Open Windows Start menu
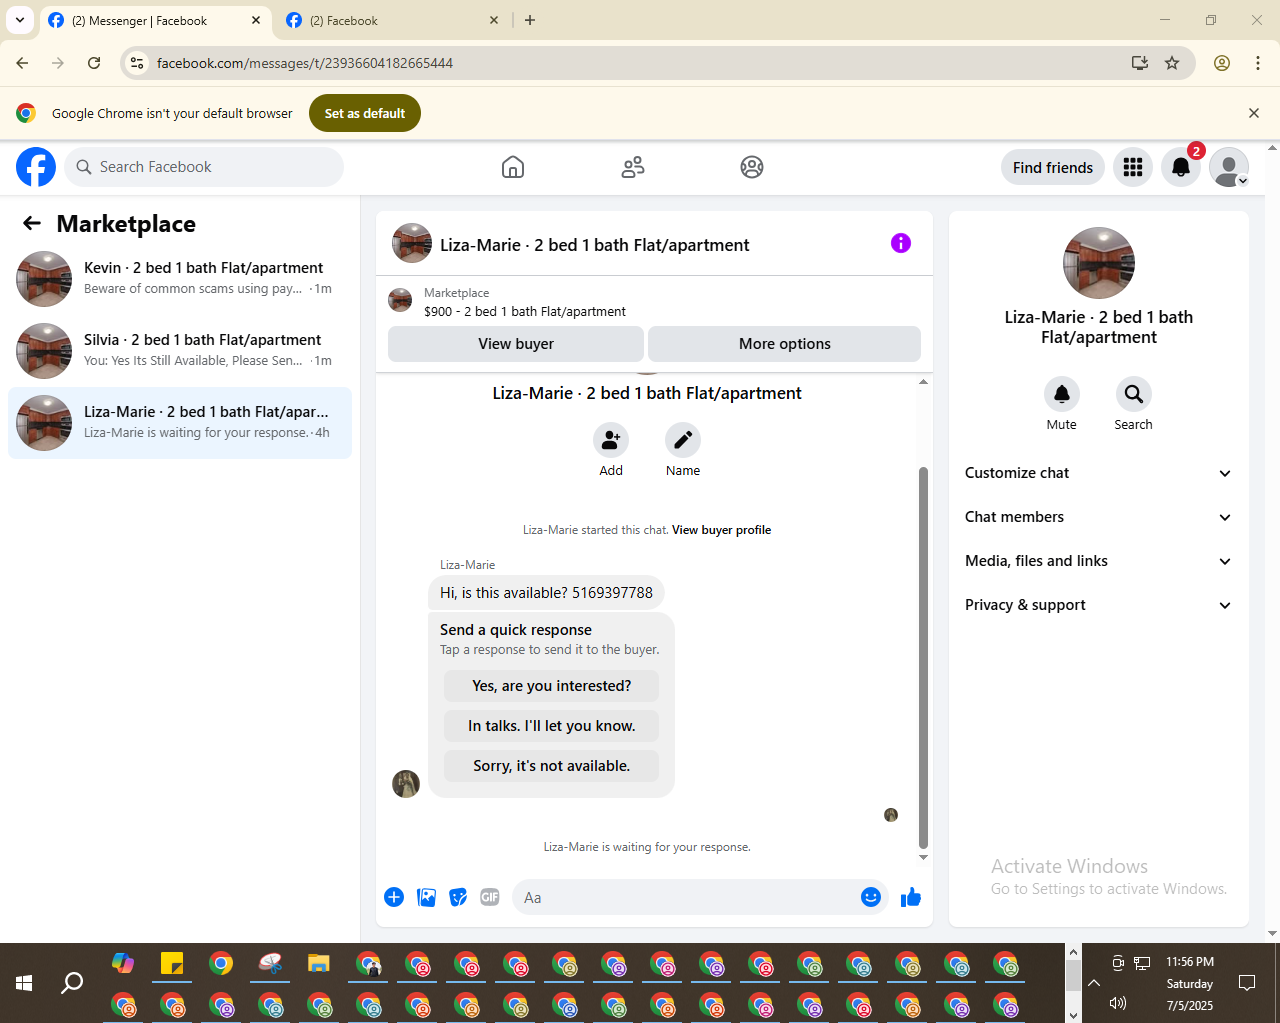1280x1023 pixels. (24, 983)
